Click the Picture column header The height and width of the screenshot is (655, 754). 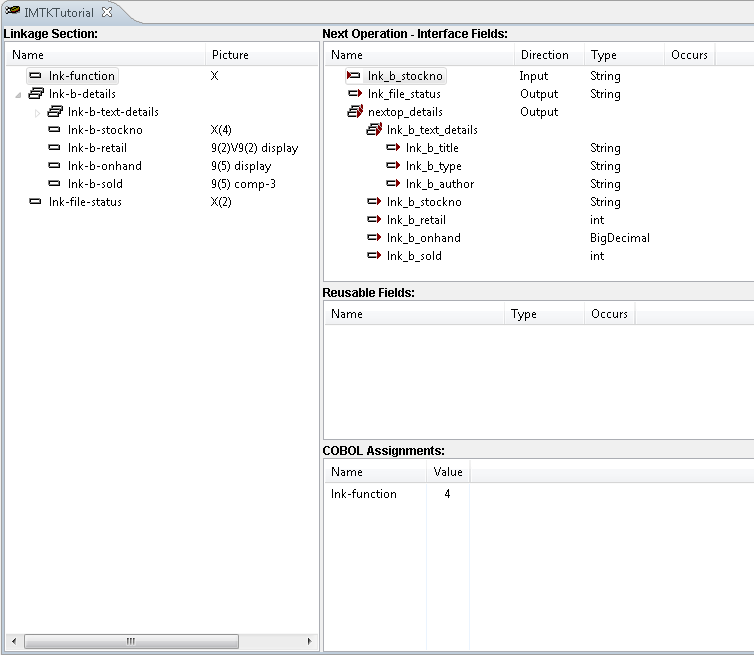[262, 55]
